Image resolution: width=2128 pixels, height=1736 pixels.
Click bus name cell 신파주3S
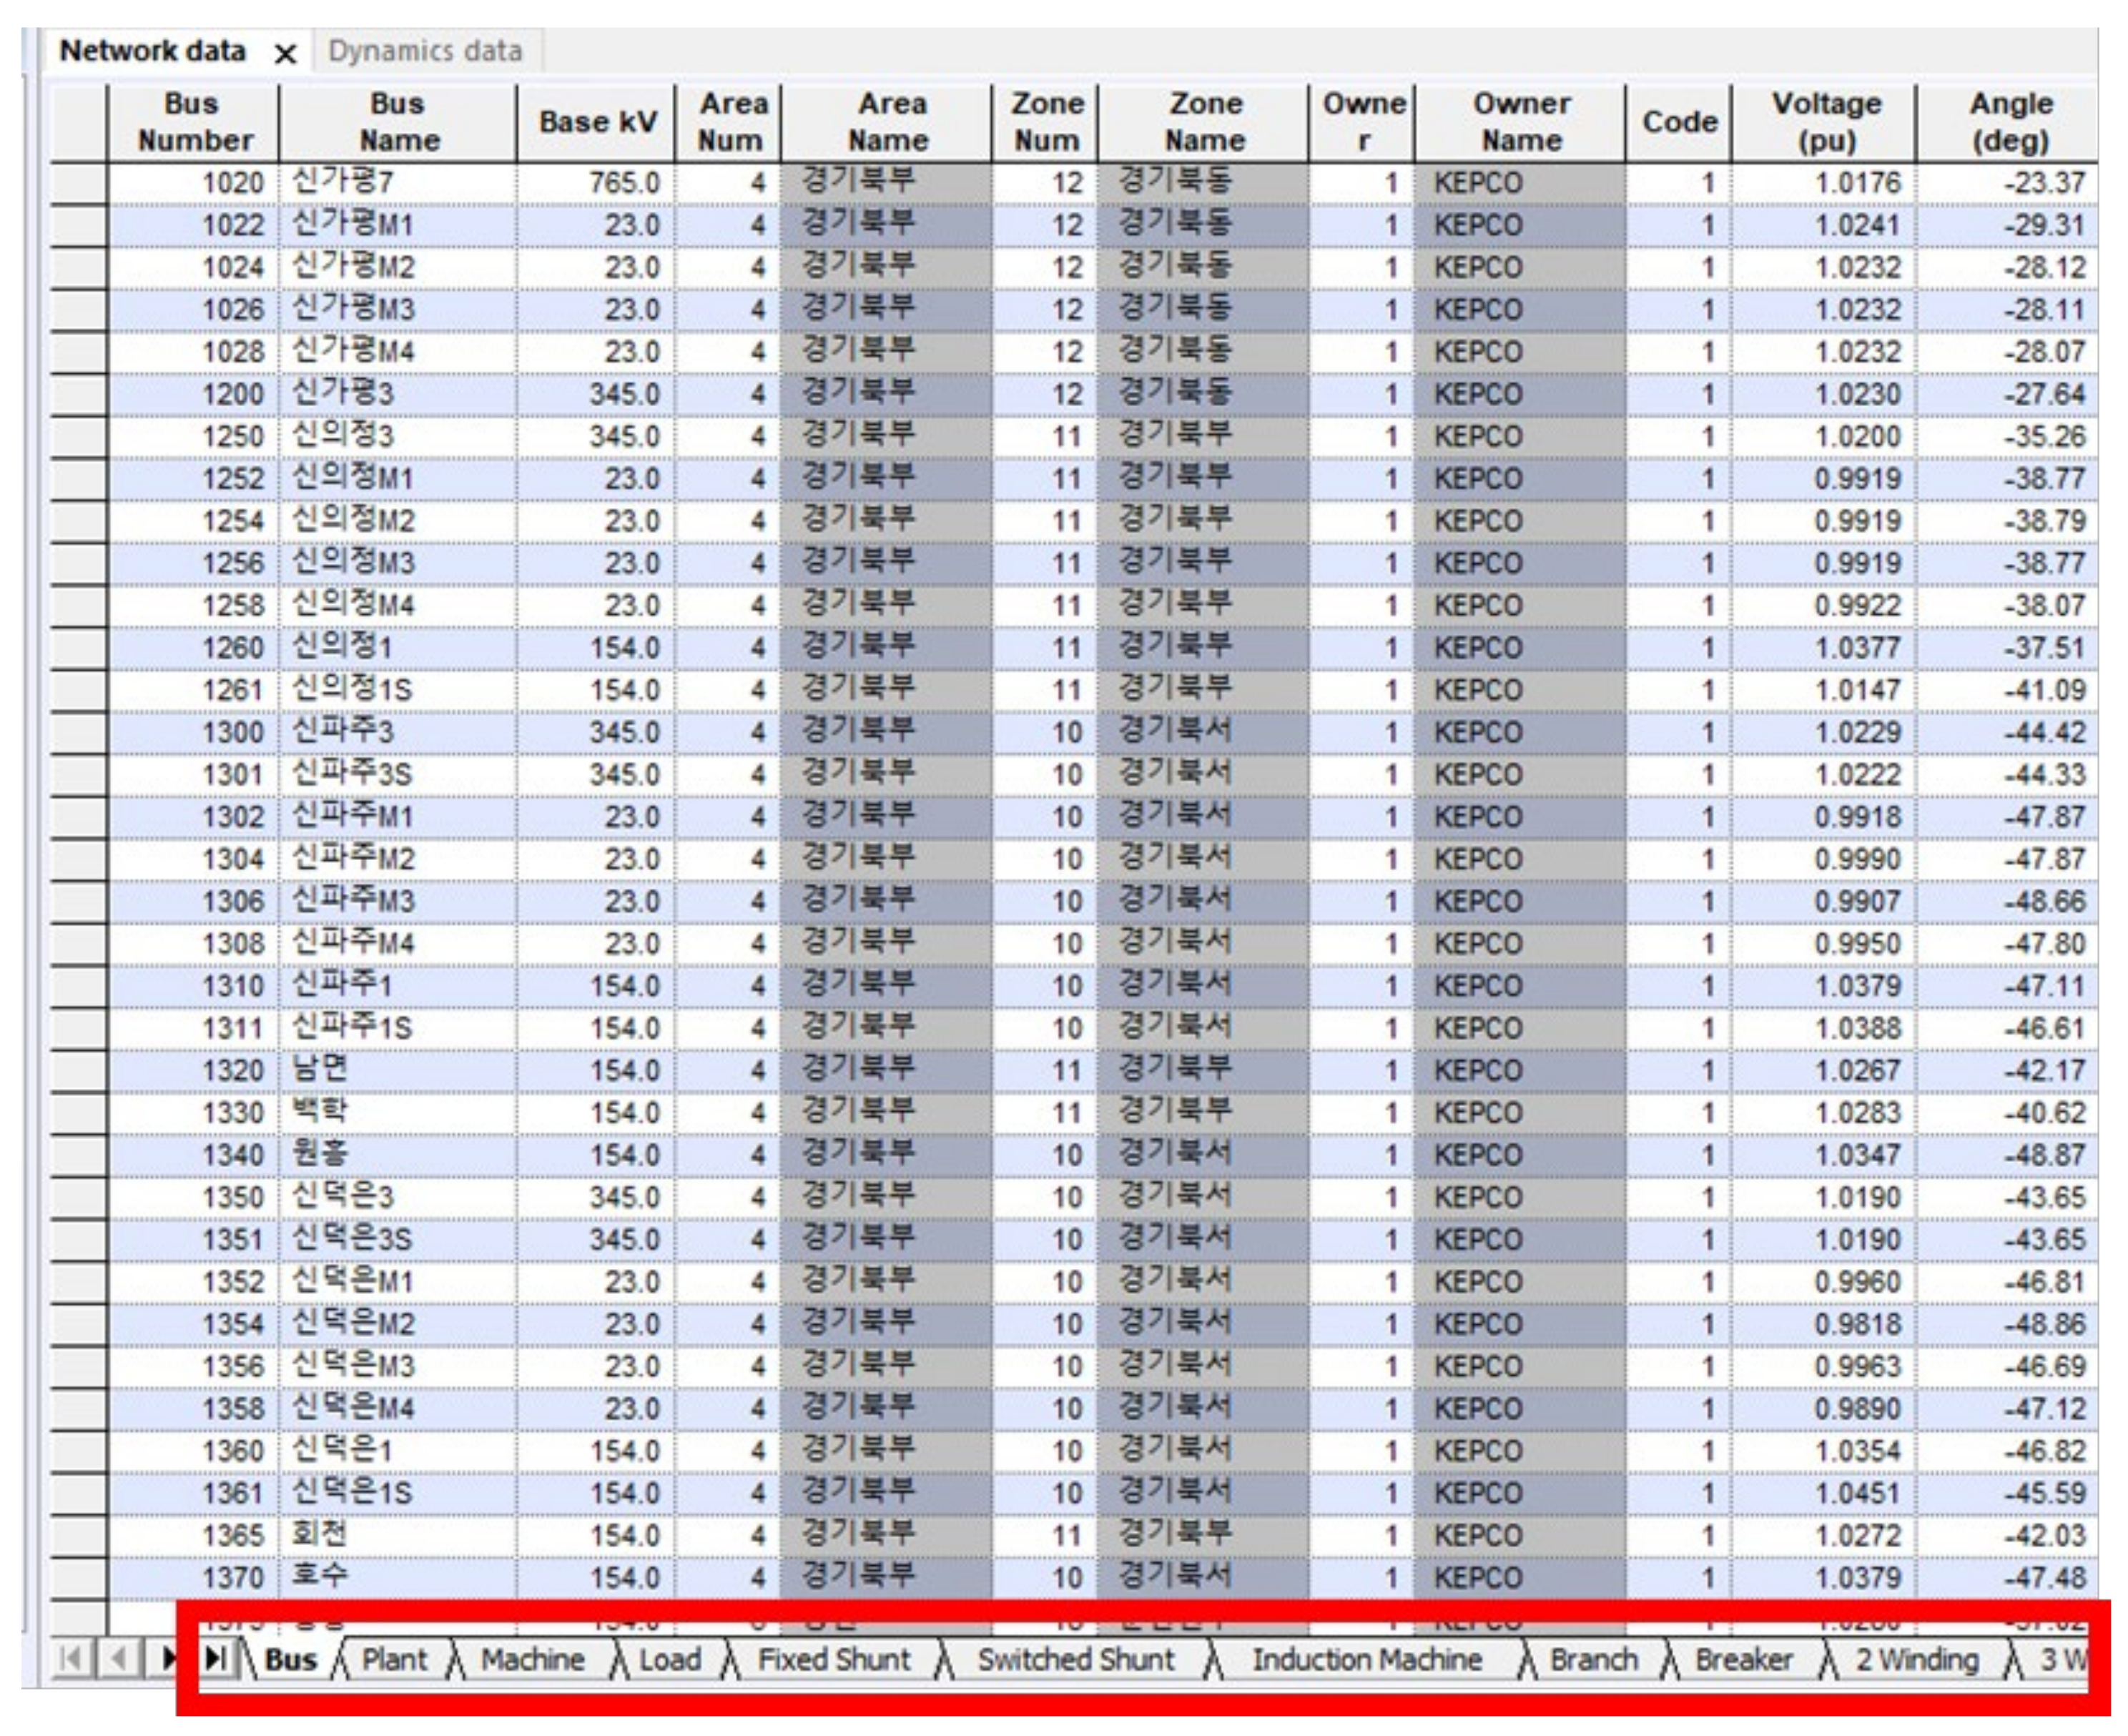(398, 774)
